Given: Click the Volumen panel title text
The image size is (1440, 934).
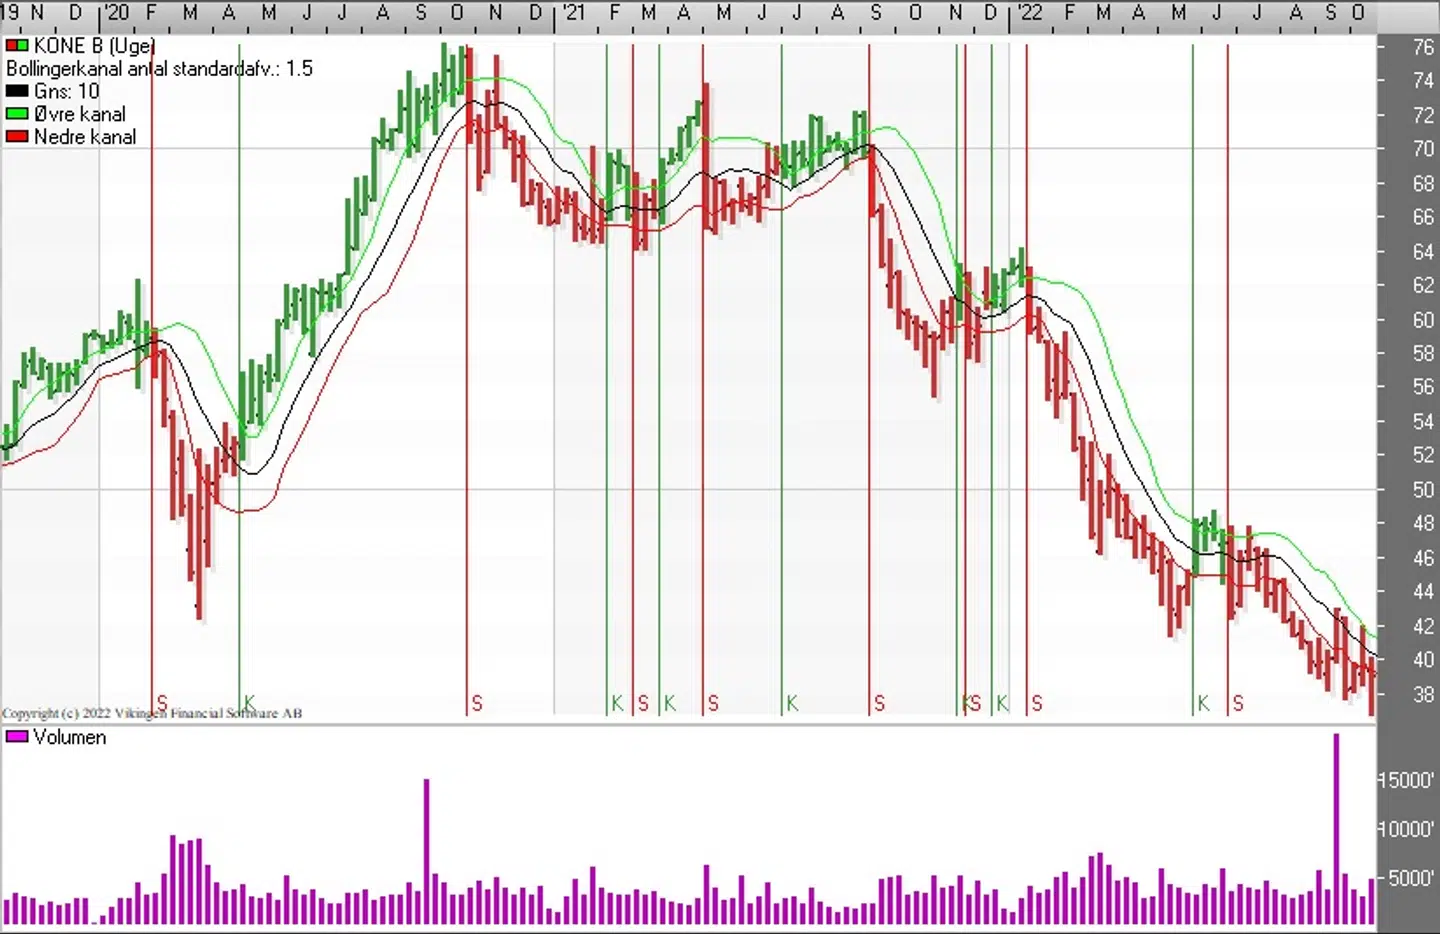Looking at the screenshot, I should click(69, 737).
